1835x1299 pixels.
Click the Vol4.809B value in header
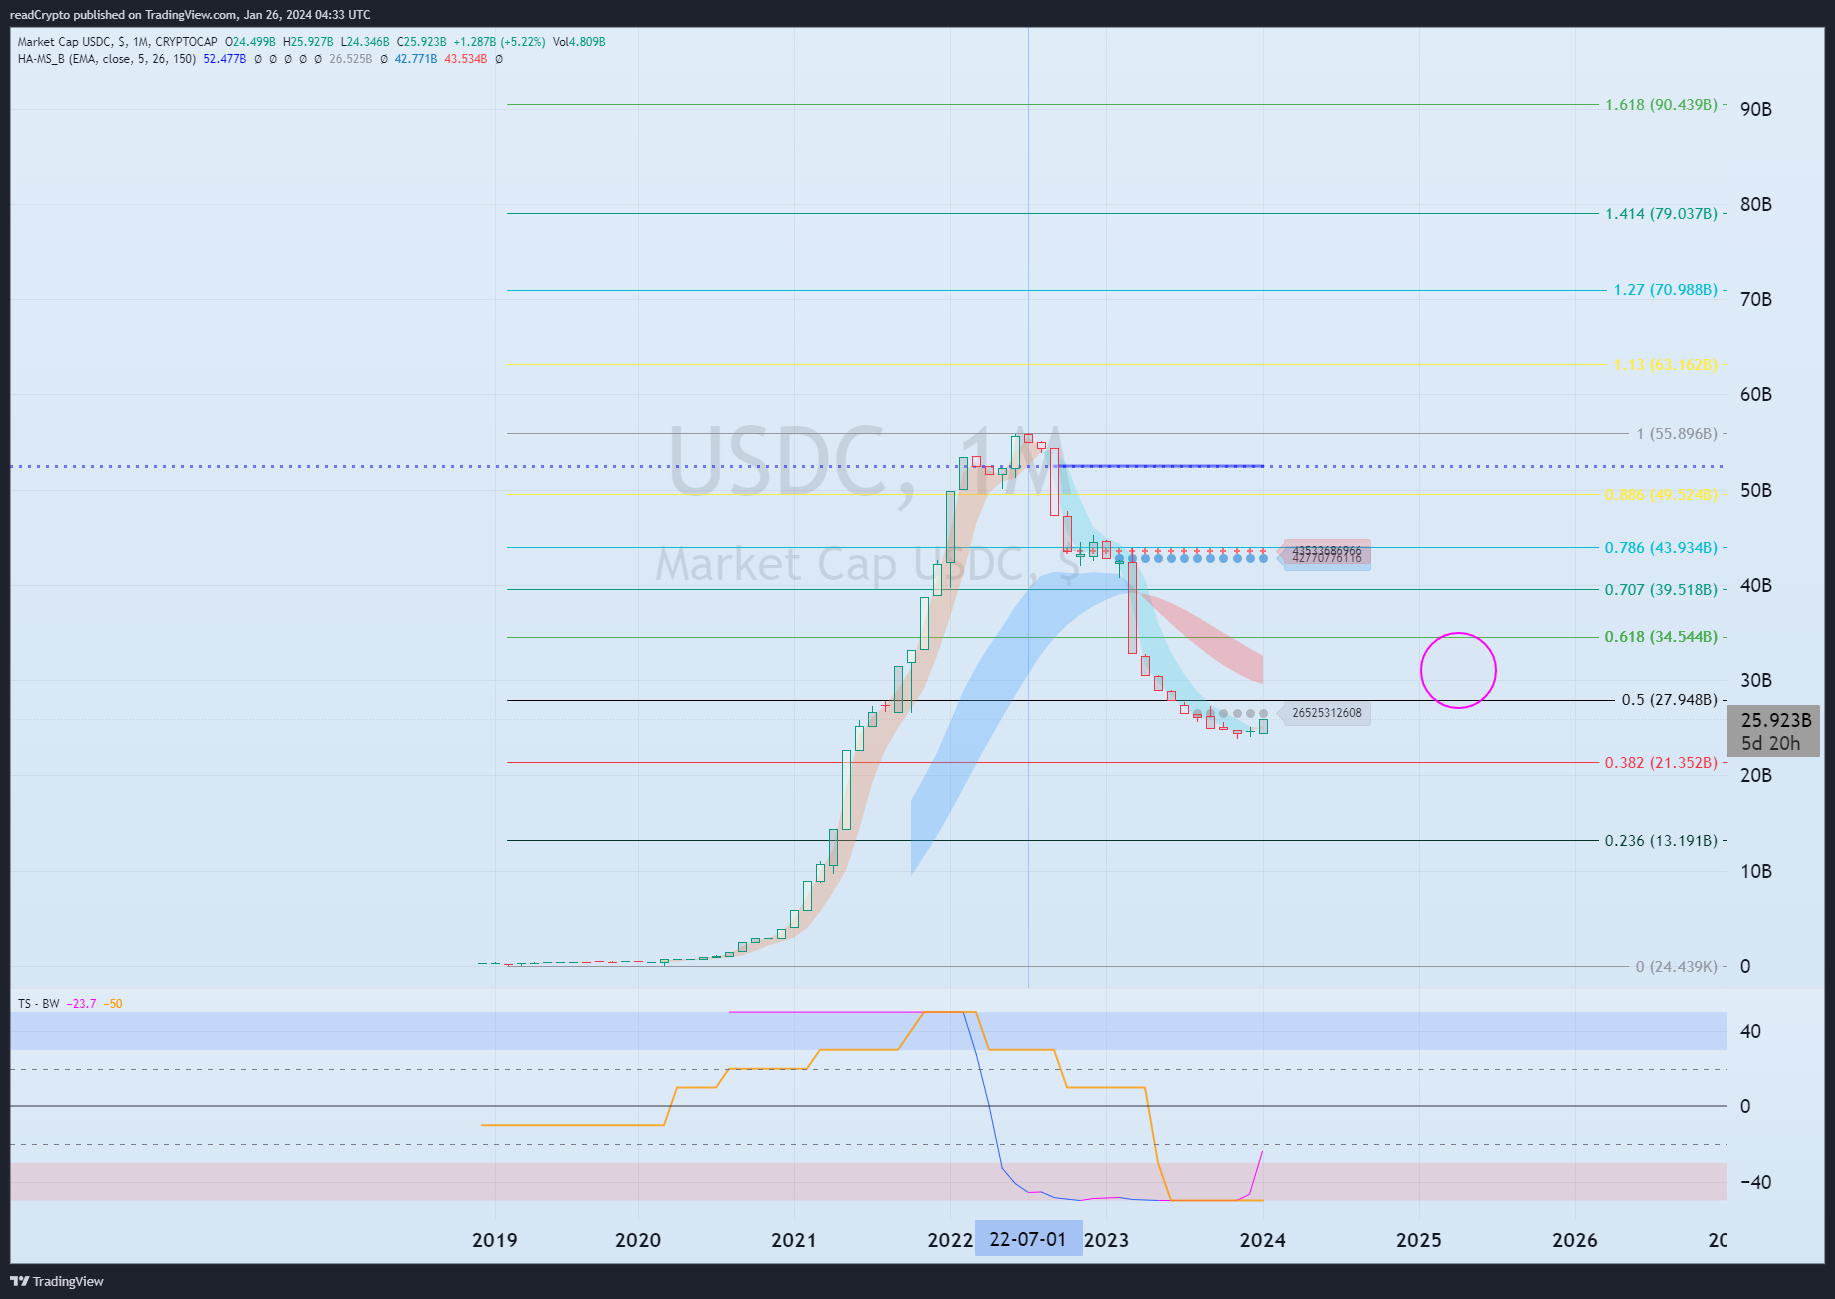tap(579, 42)
